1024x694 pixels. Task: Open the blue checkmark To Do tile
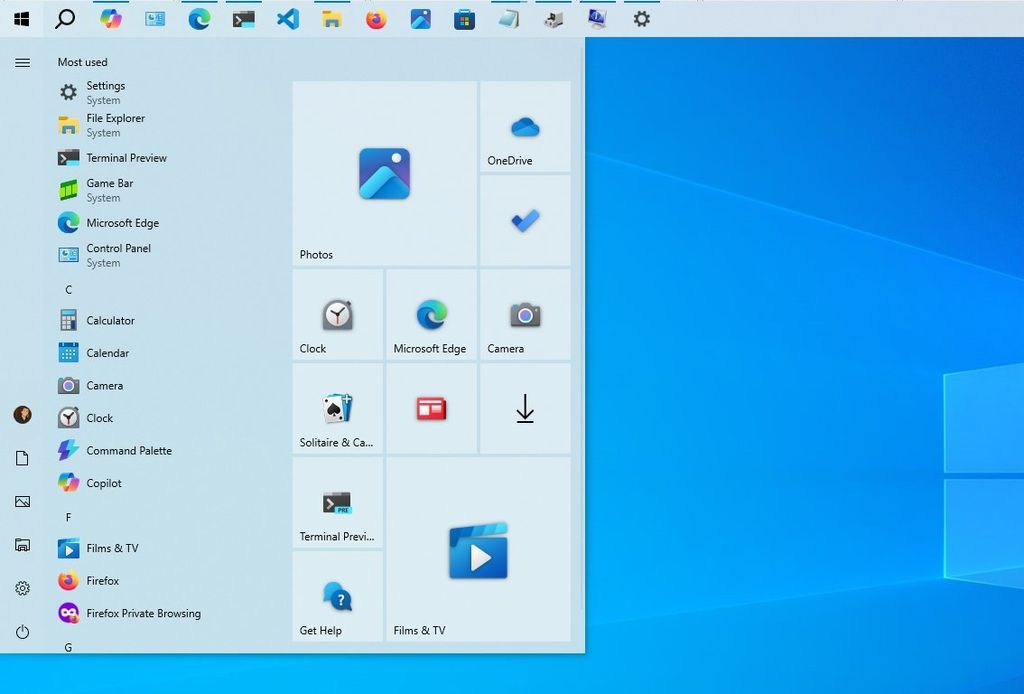(x=525, y=221)
